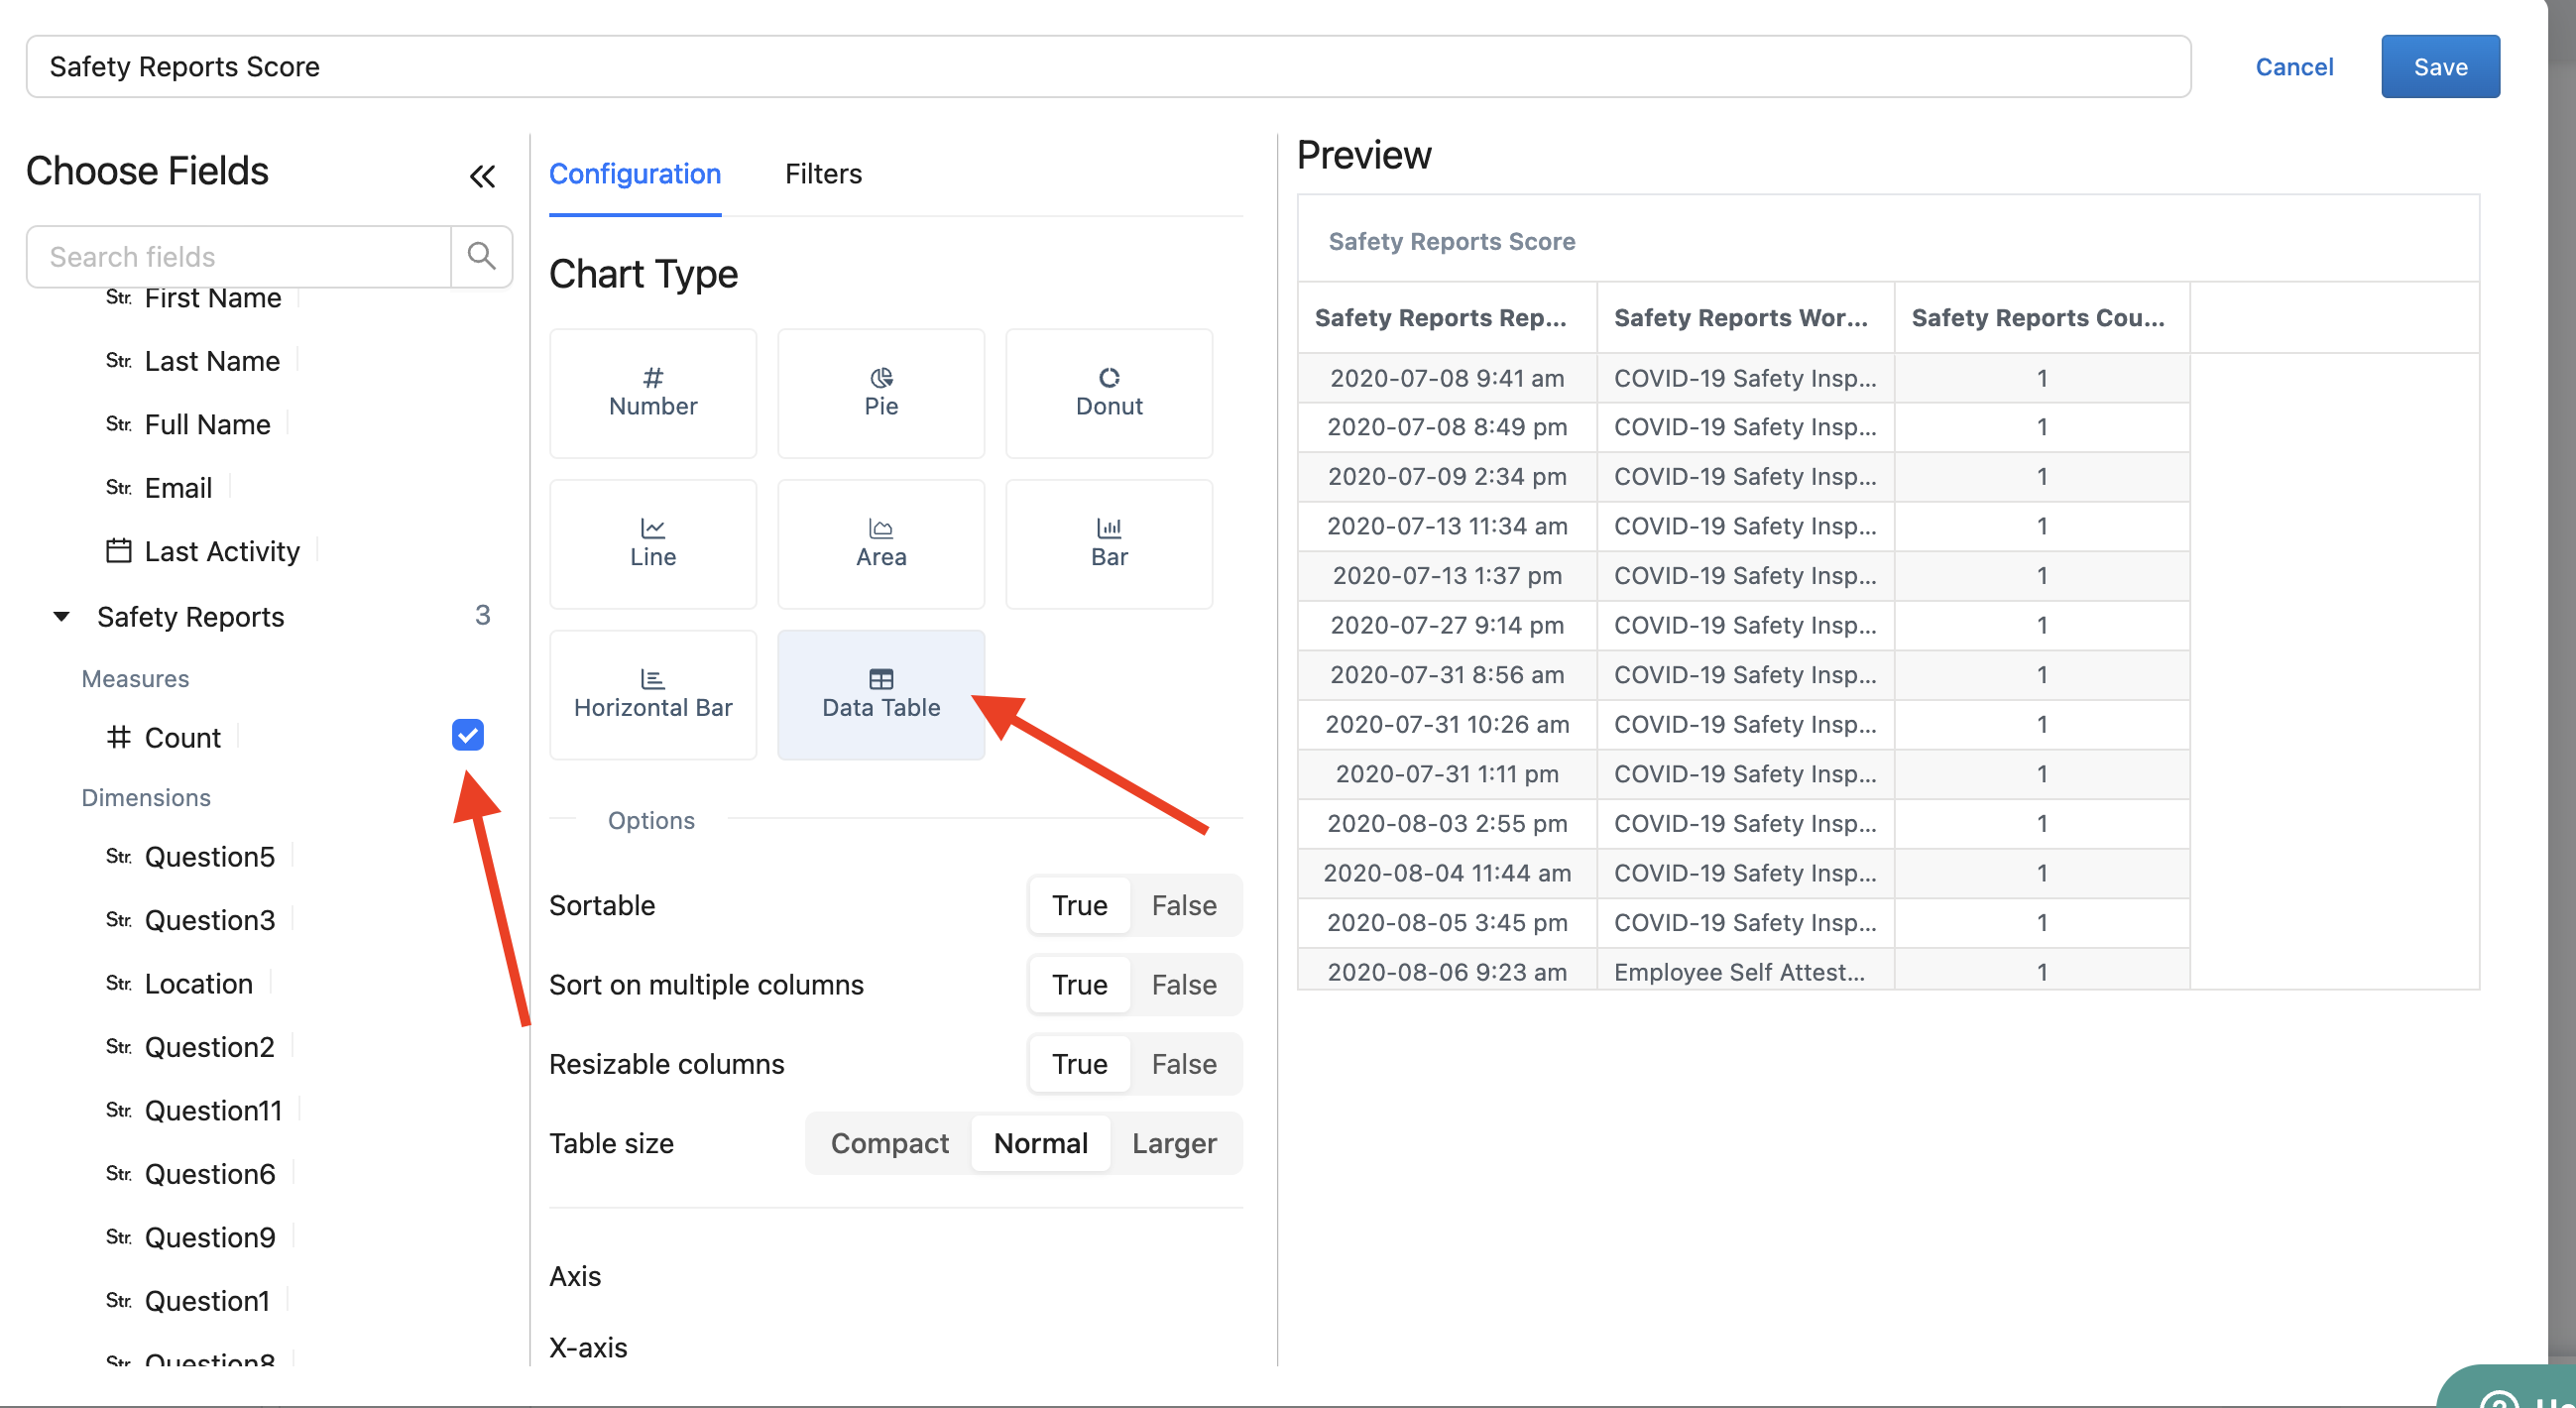Select the Last Activity field
Screen dimensions: 2576x1408
click(x=222, y=551)
